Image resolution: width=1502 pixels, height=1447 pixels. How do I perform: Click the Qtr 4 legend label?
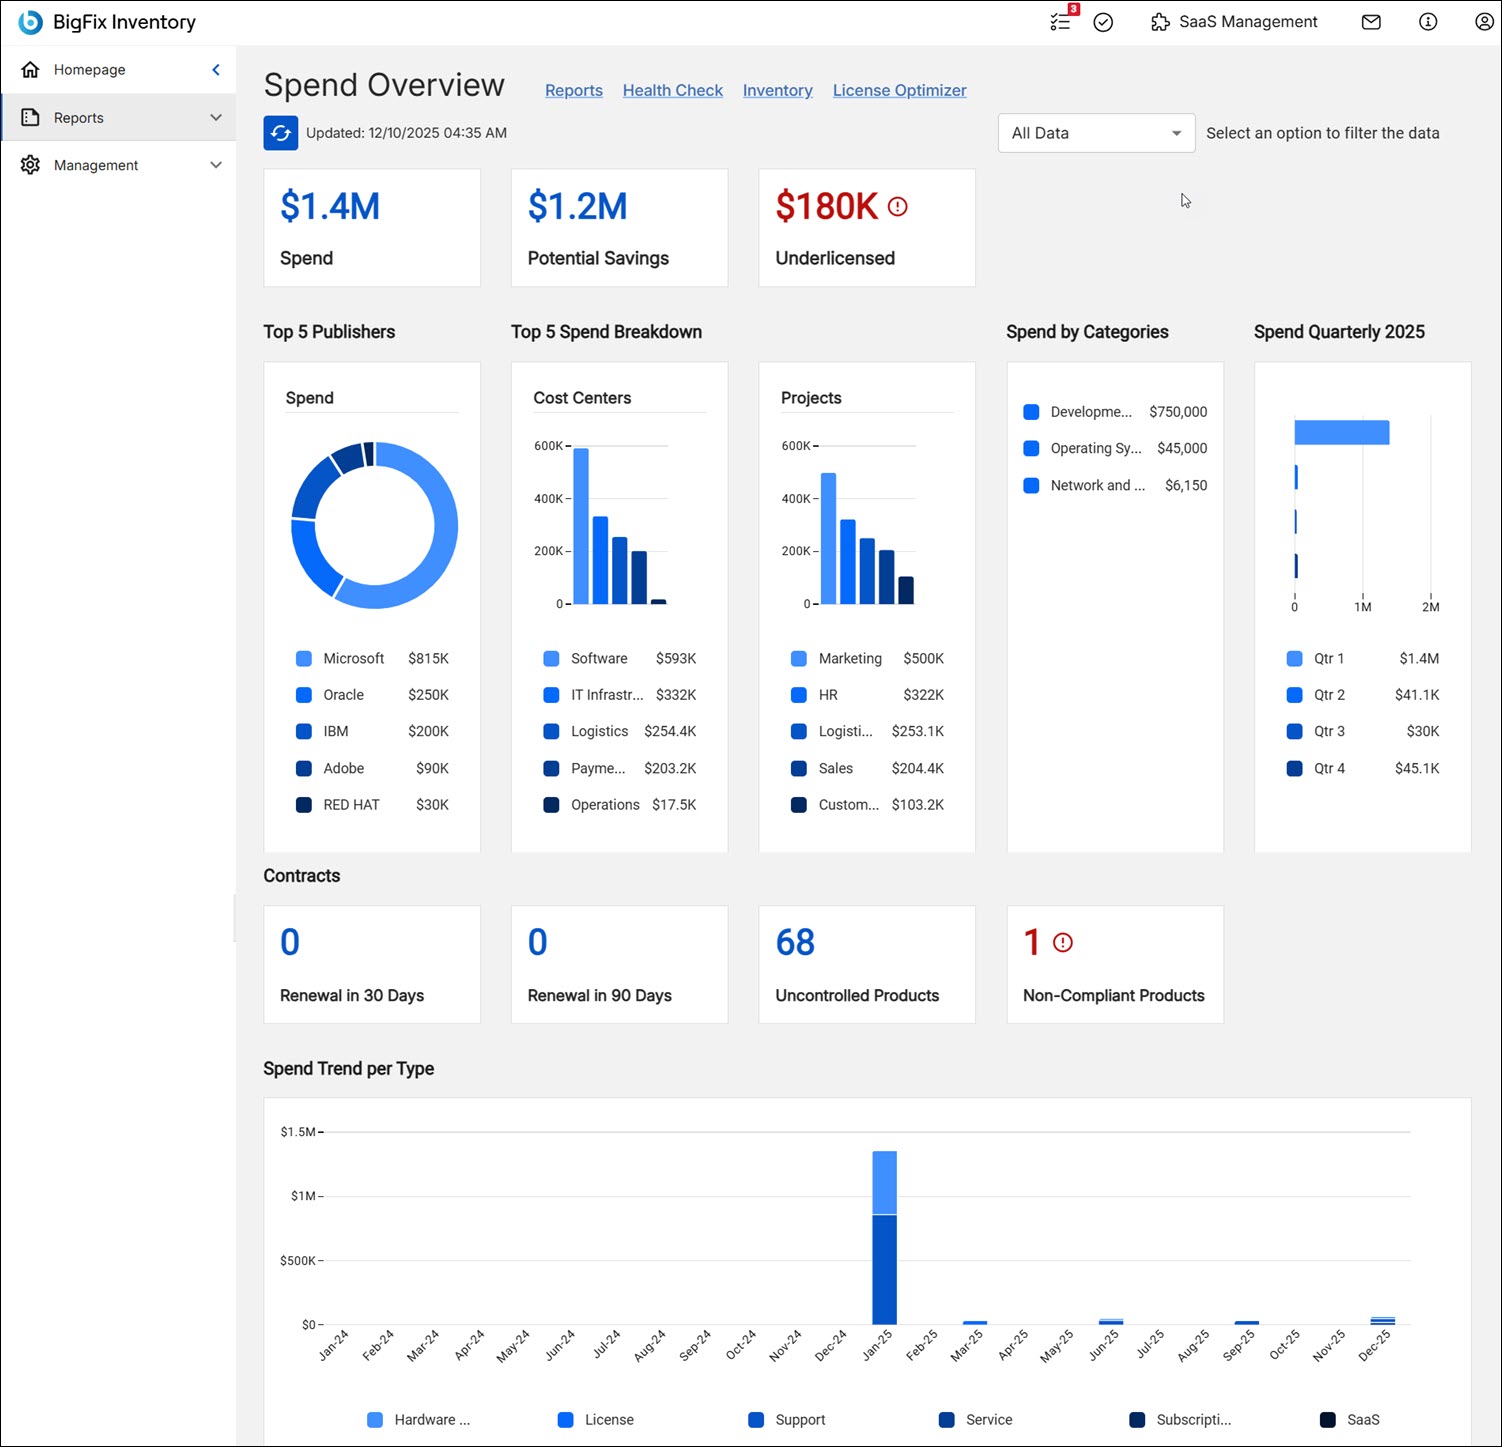pos(1329,768)
